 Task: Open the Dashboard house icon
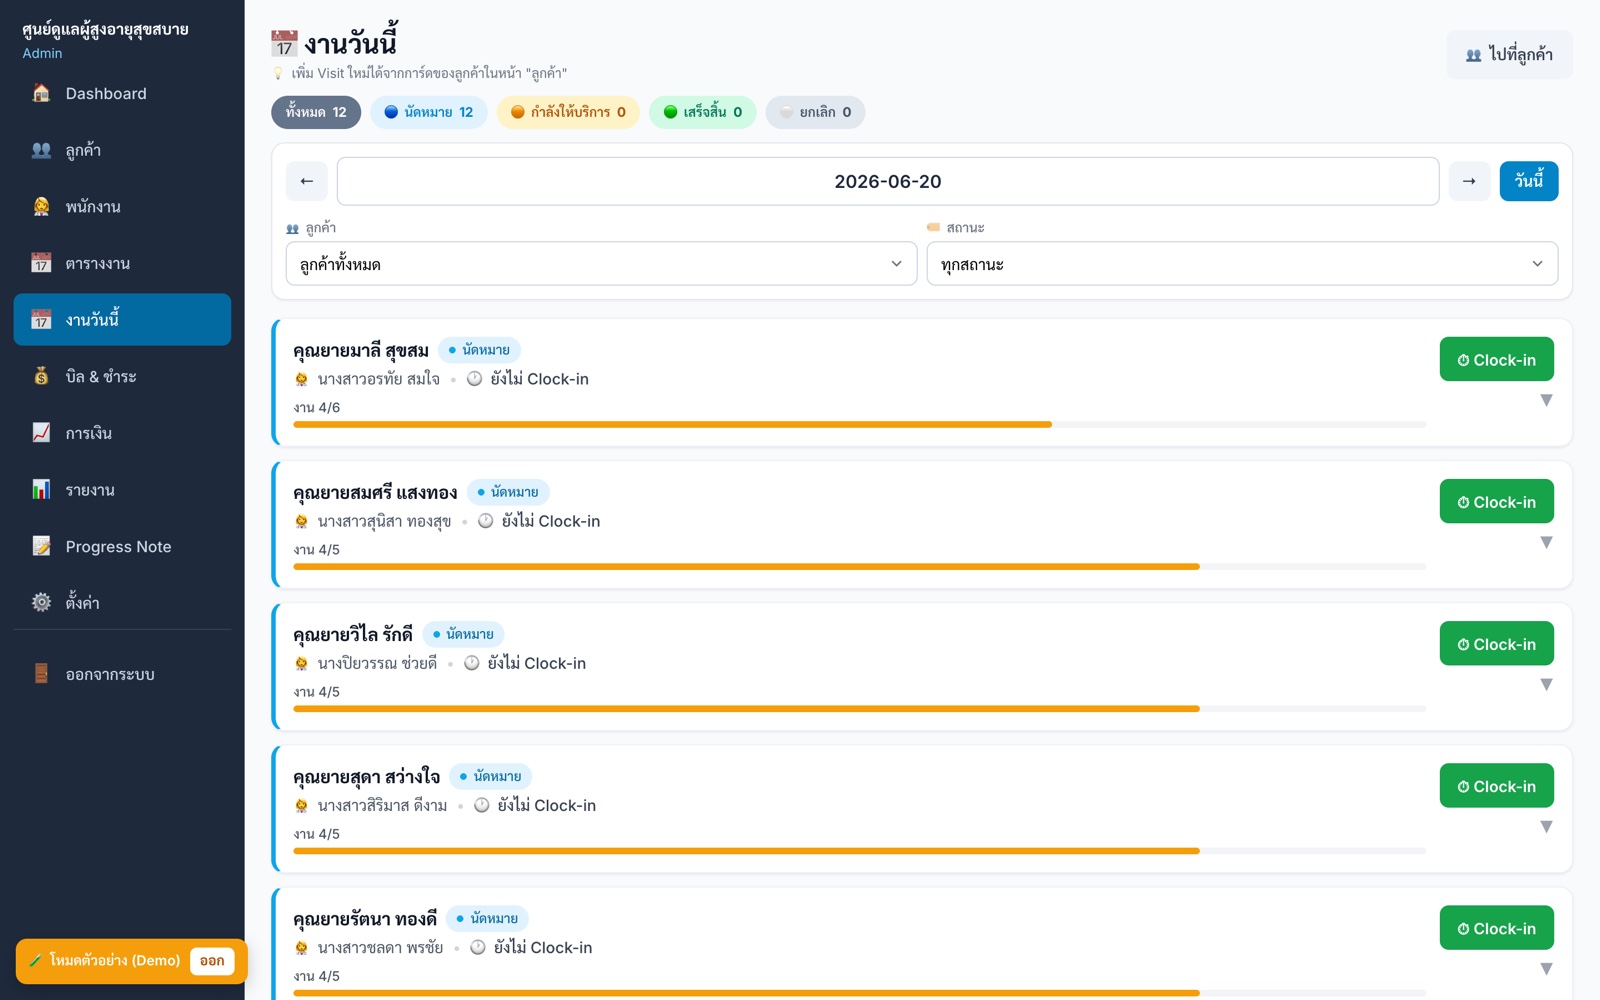pos(41,93)
